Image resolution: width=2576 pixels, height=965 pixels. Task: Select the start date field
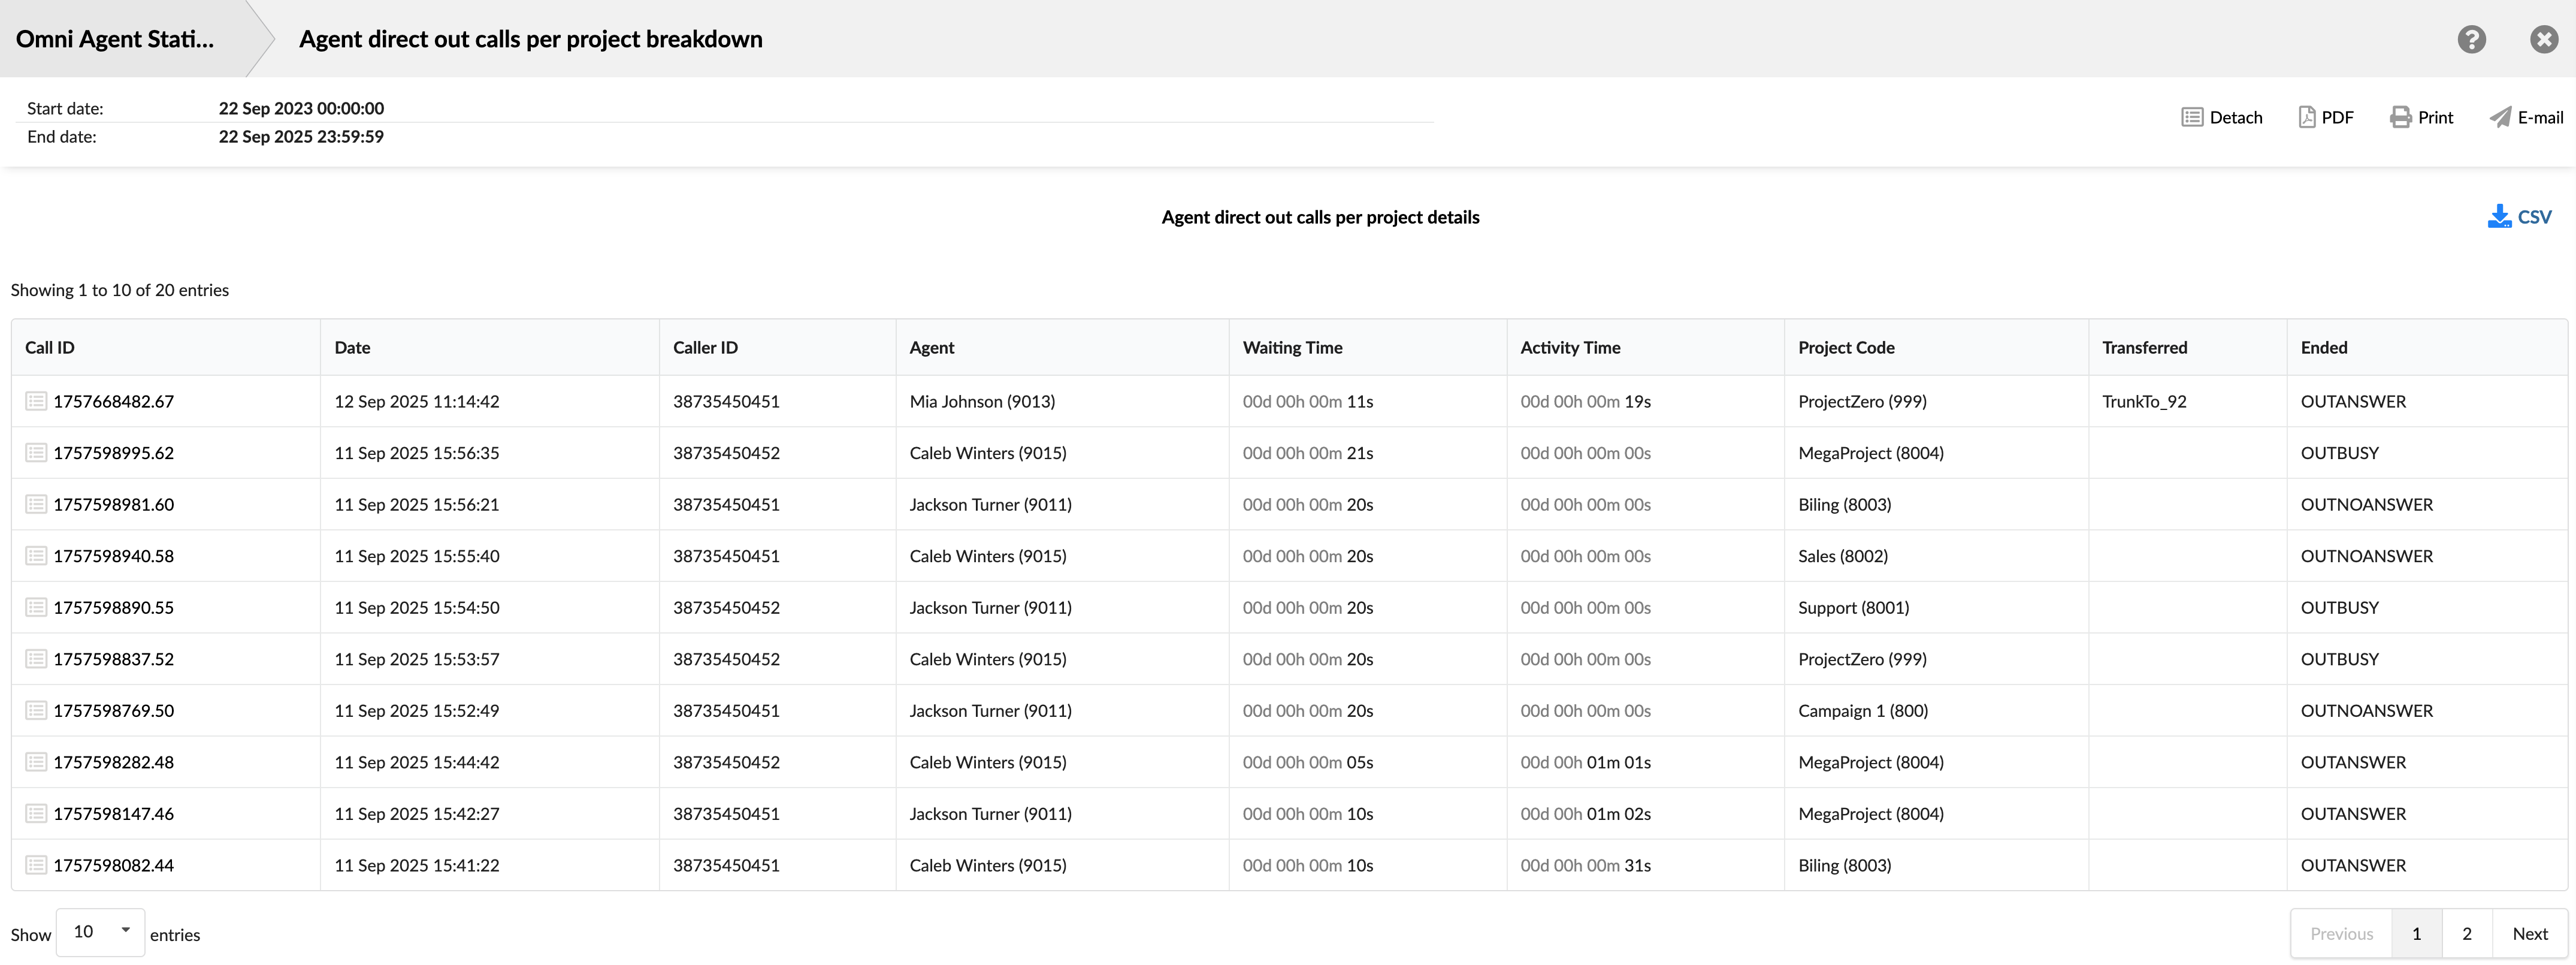click(300, 108)
